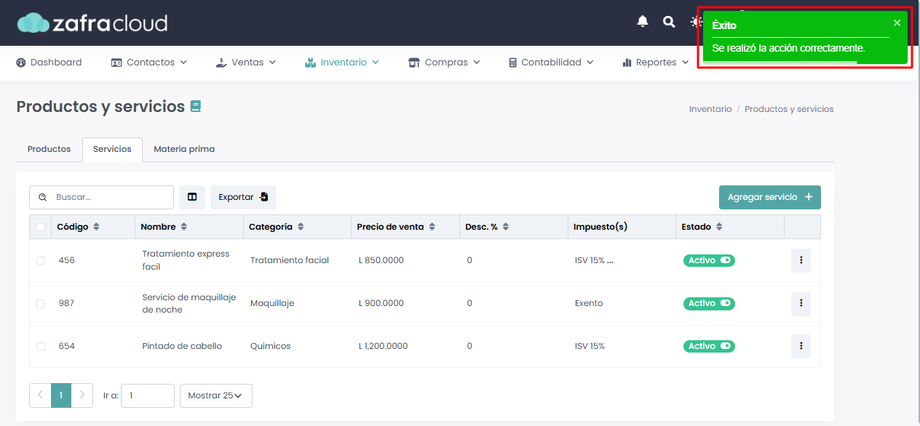Sort by Precio de venta column
The height and width of the screenshot is (426, 920).
(432, 226)
